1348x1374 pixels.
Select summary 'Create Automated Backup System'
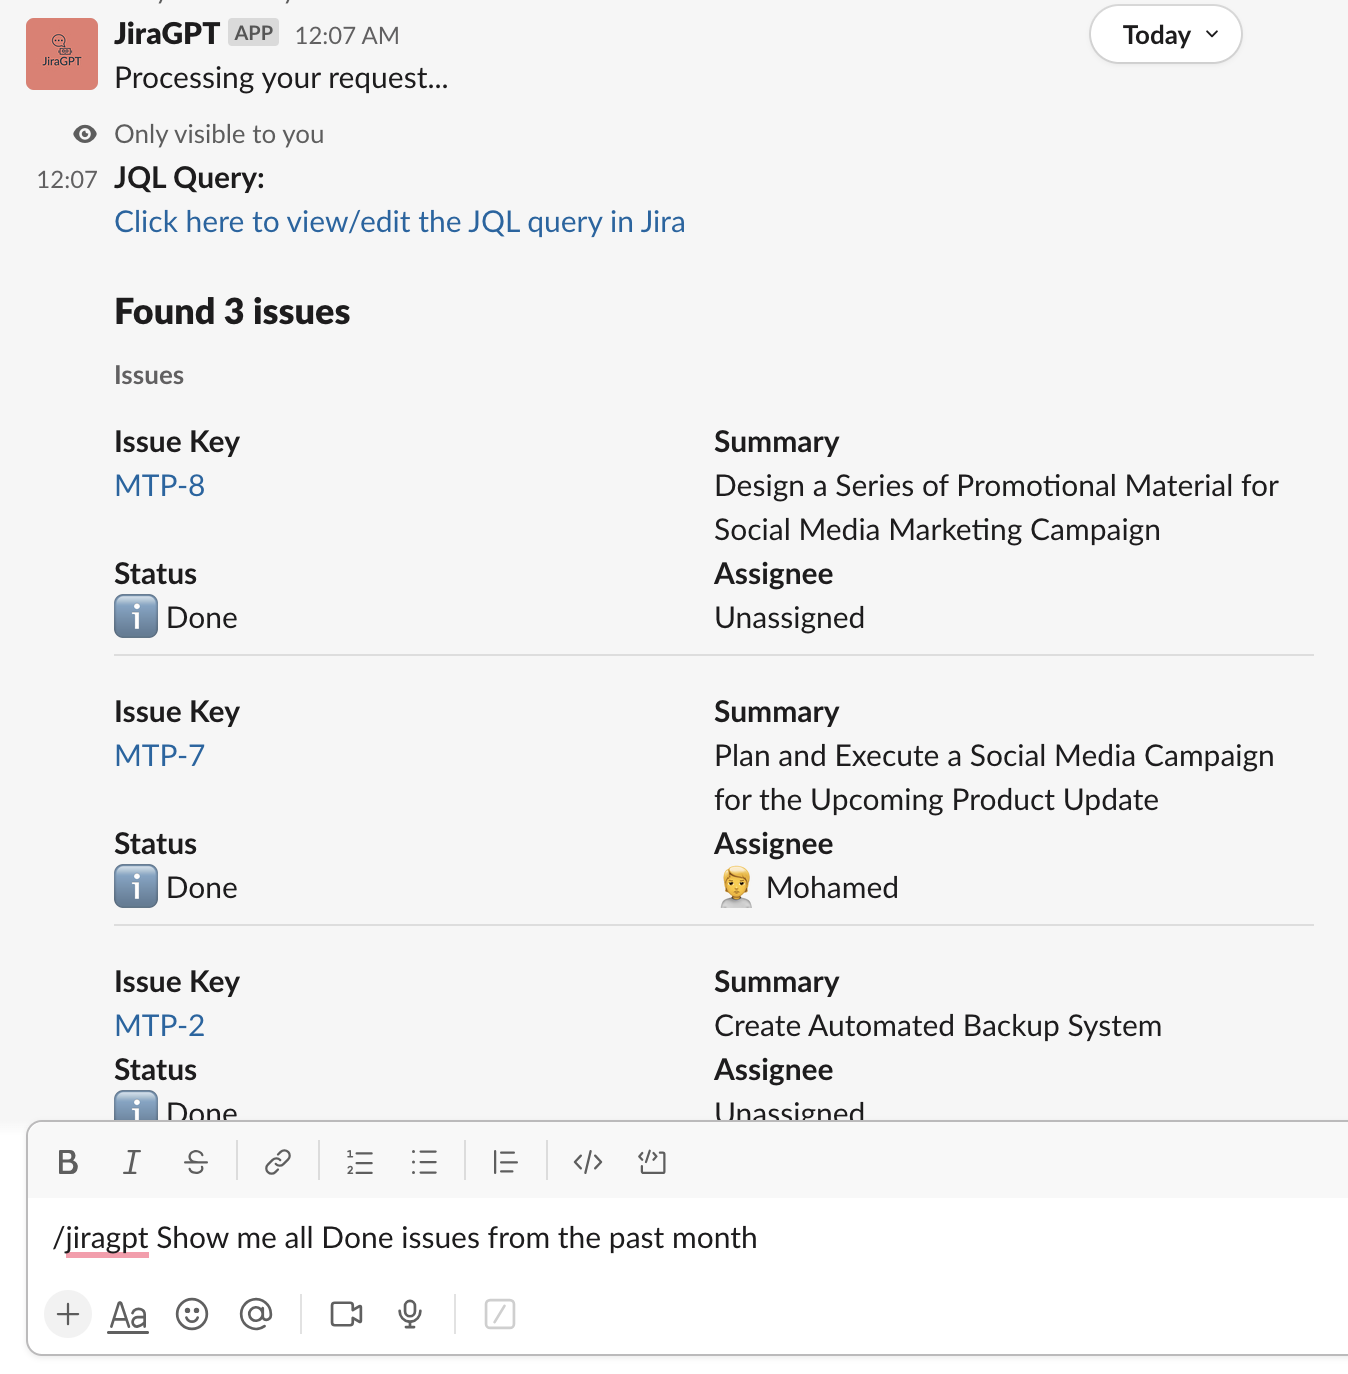pos(938,1026)
